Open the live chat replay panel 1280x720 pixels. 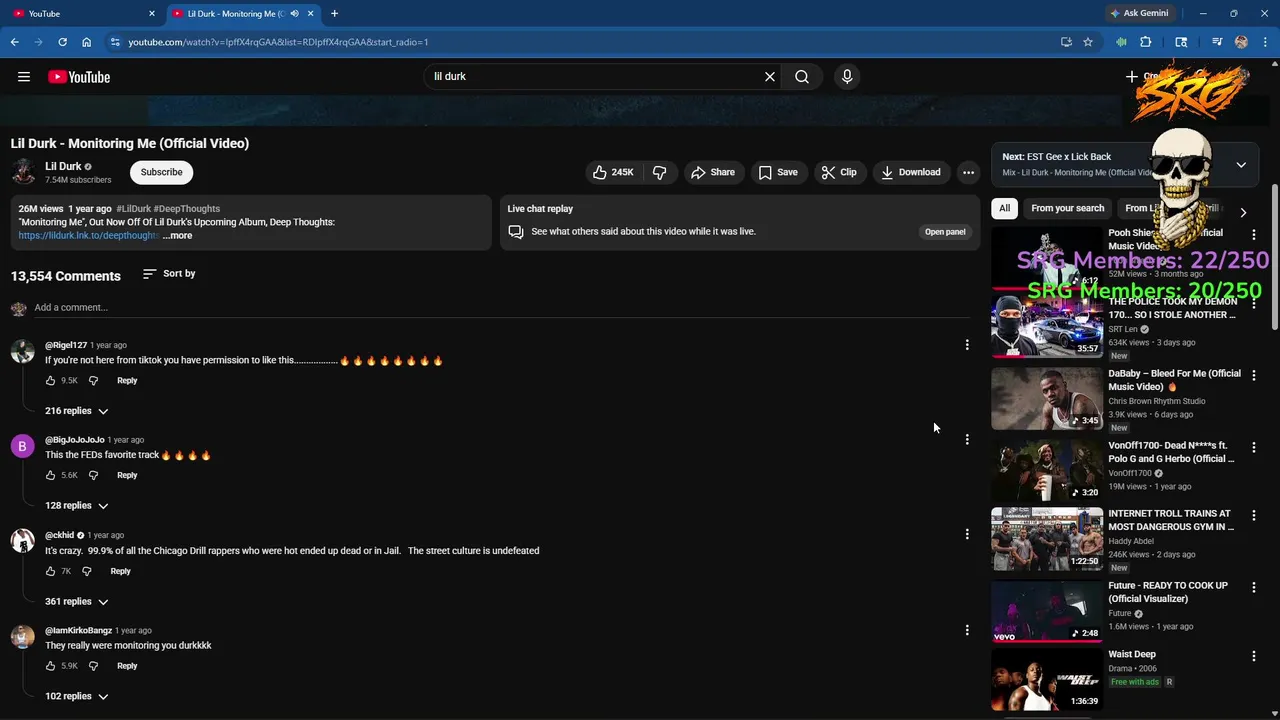pyautogui.click(x=945, y=232)
